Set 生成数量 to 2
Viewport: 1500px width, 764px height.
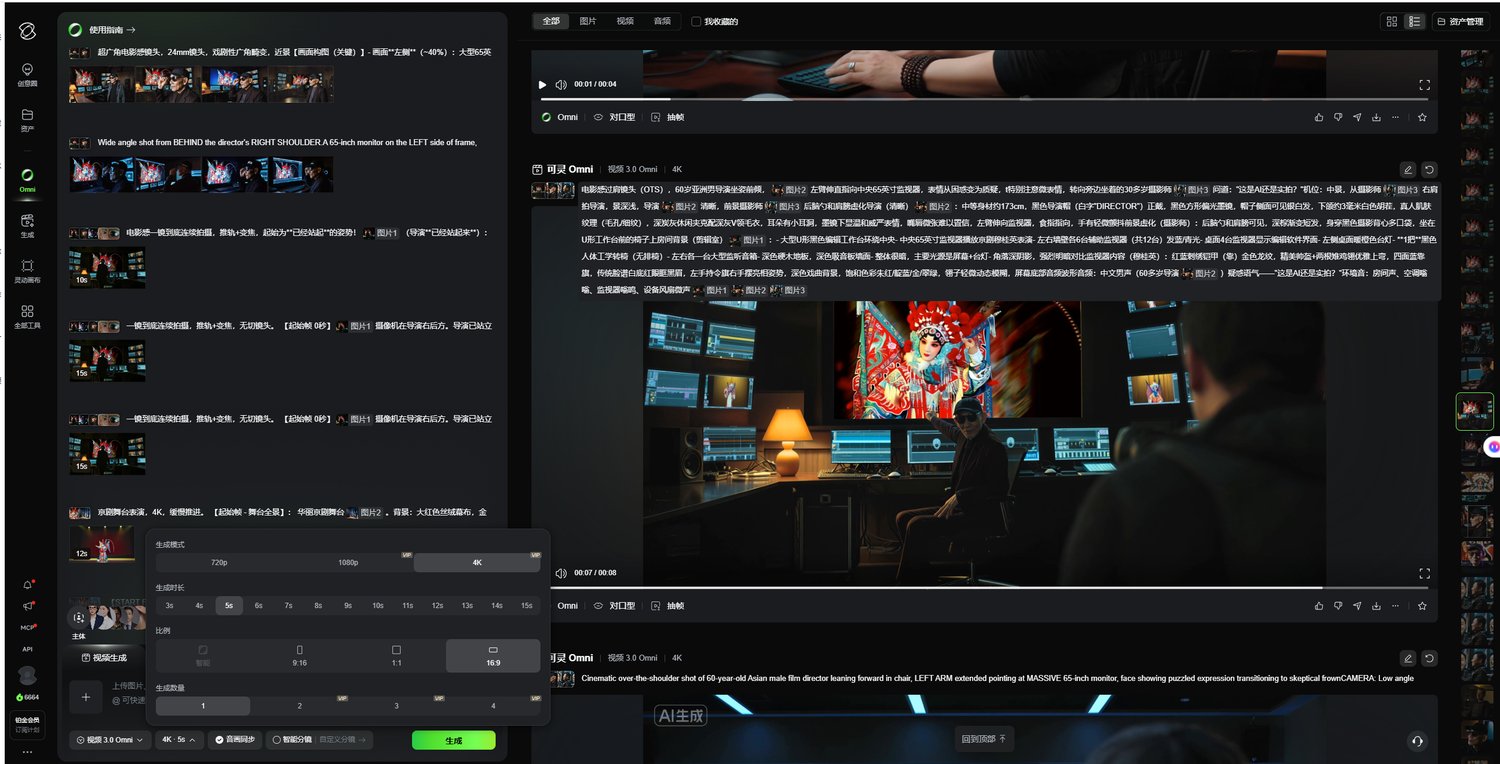click(299, 706)
